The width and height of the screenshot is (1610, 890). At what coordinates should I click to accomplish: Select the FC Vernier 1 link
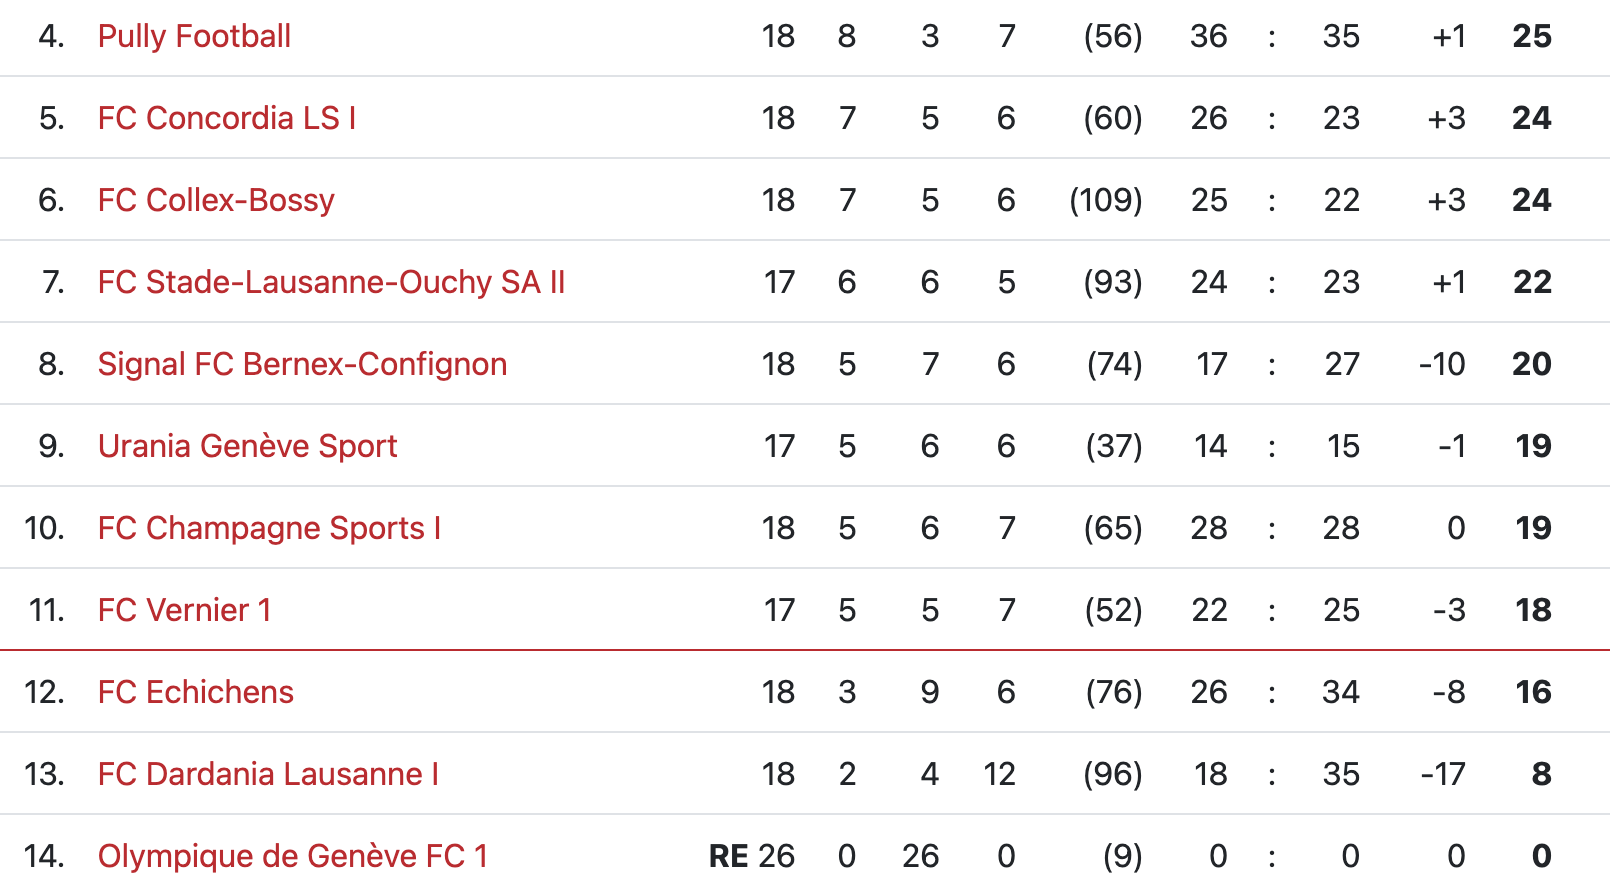(184, 610)
